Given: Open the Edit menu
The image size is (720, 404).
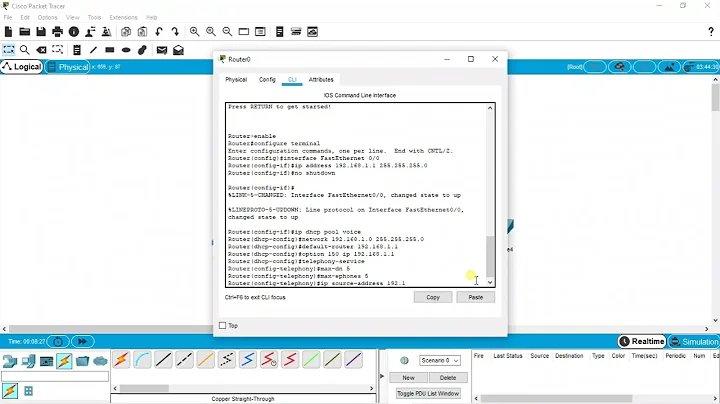Looking at the screenshot, I should click(25, 17).
